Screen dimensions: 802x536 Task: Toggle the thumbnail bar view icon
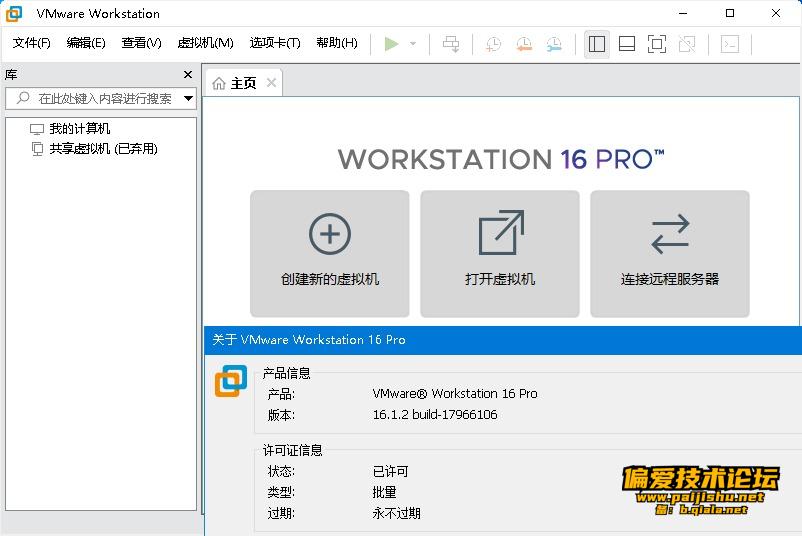coord(627,44)
